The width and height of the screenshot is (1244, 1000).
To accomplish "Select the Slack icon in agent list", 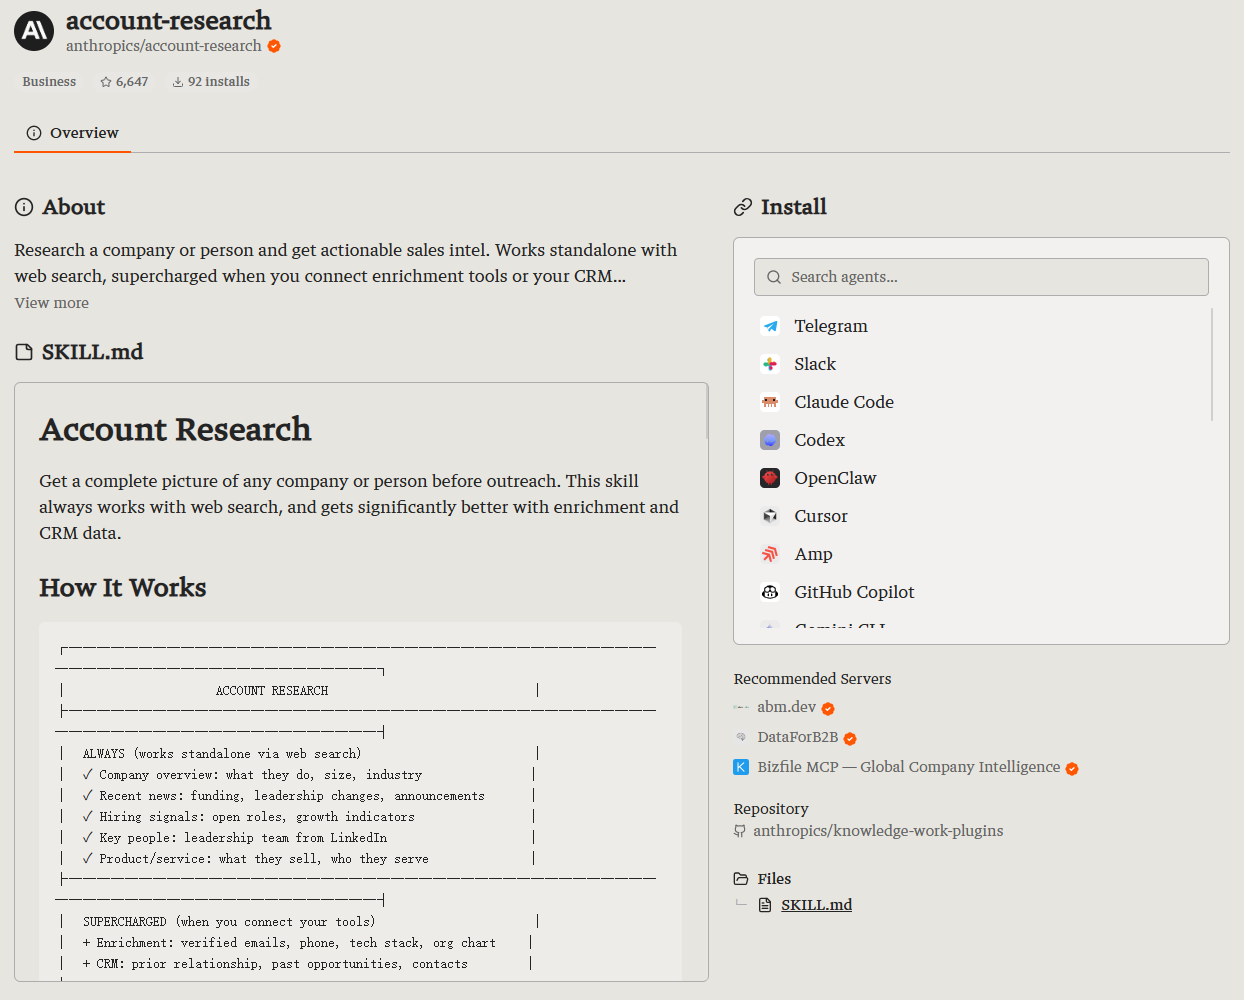I will click(770, 364).
